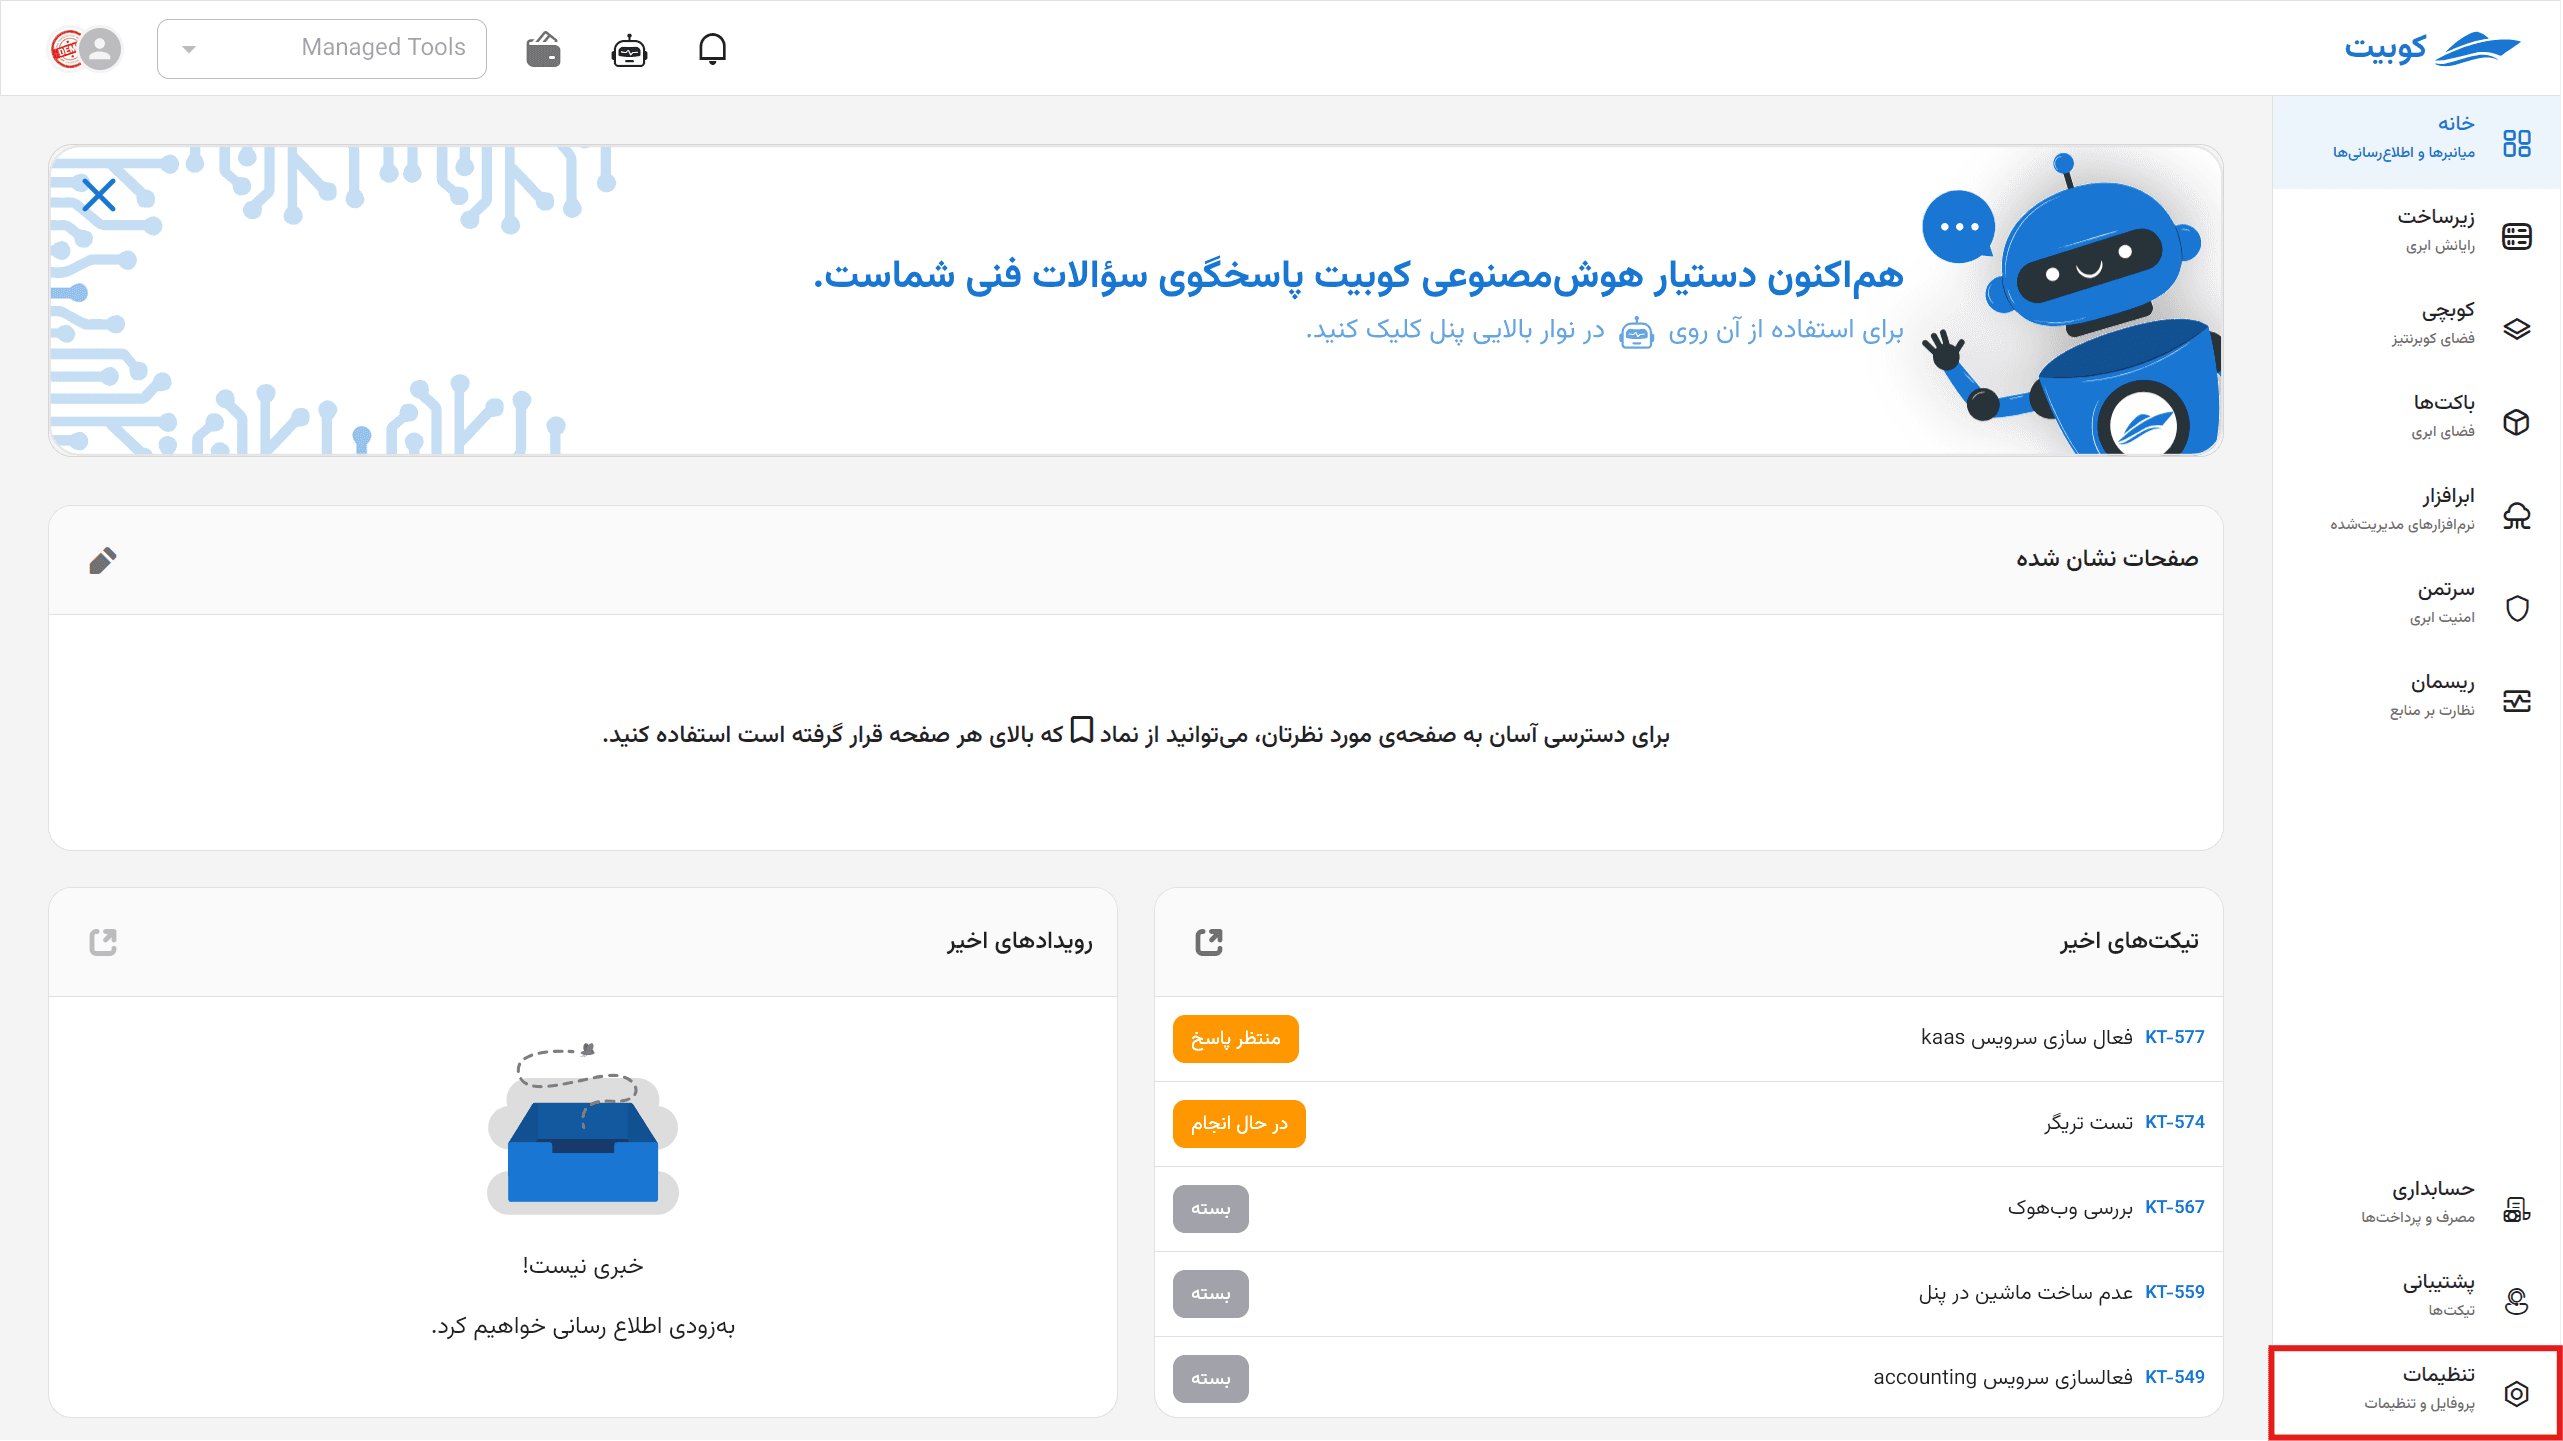Open ticket KT-577 link
Viewport: 2563px width, 1441px height.
pyautogui.click(x=2174, y=1037)
